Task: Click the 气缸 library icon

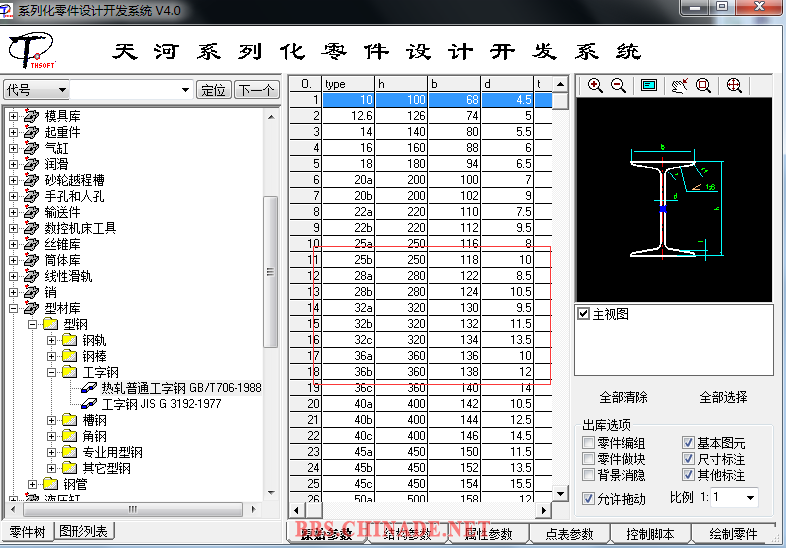Action: click(31, 148)
